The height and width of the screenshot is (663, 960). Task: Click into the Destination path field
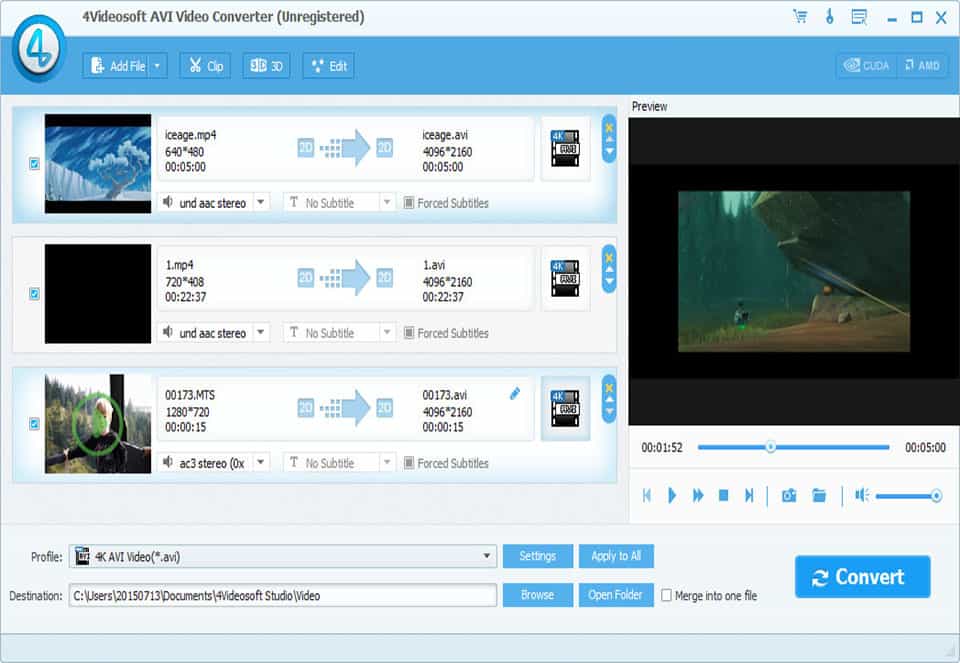282,595
